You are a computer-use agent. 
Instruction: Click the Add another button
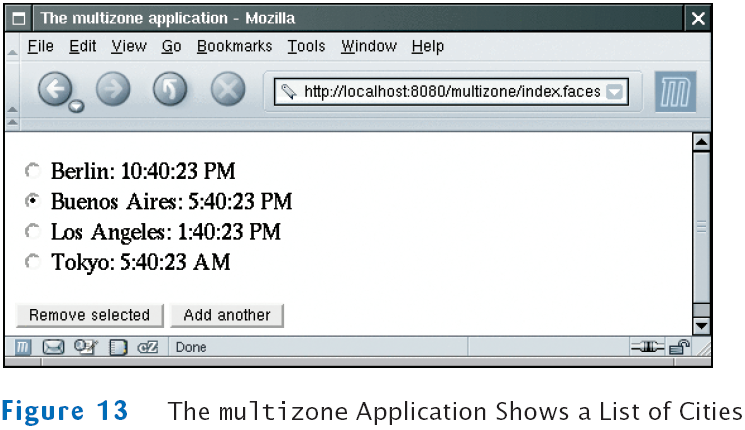coord(227,315)
